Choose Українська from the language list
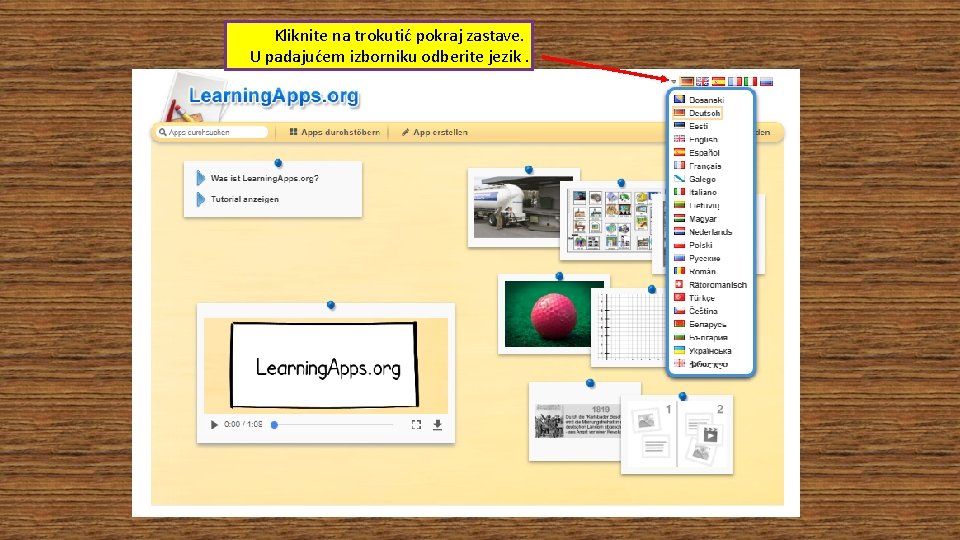 click(x=702, y=351)
